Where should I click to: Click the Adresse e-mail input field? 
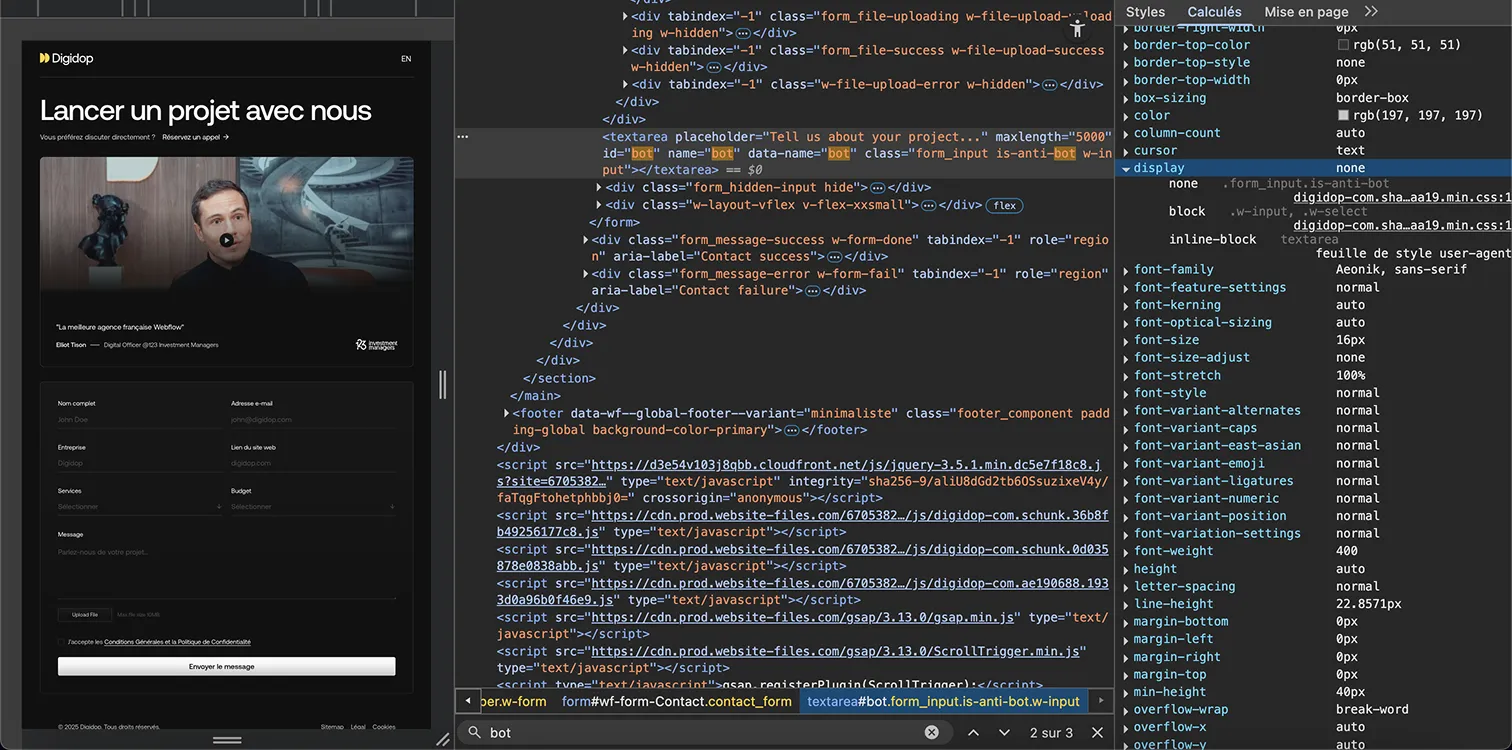(313, 420)
